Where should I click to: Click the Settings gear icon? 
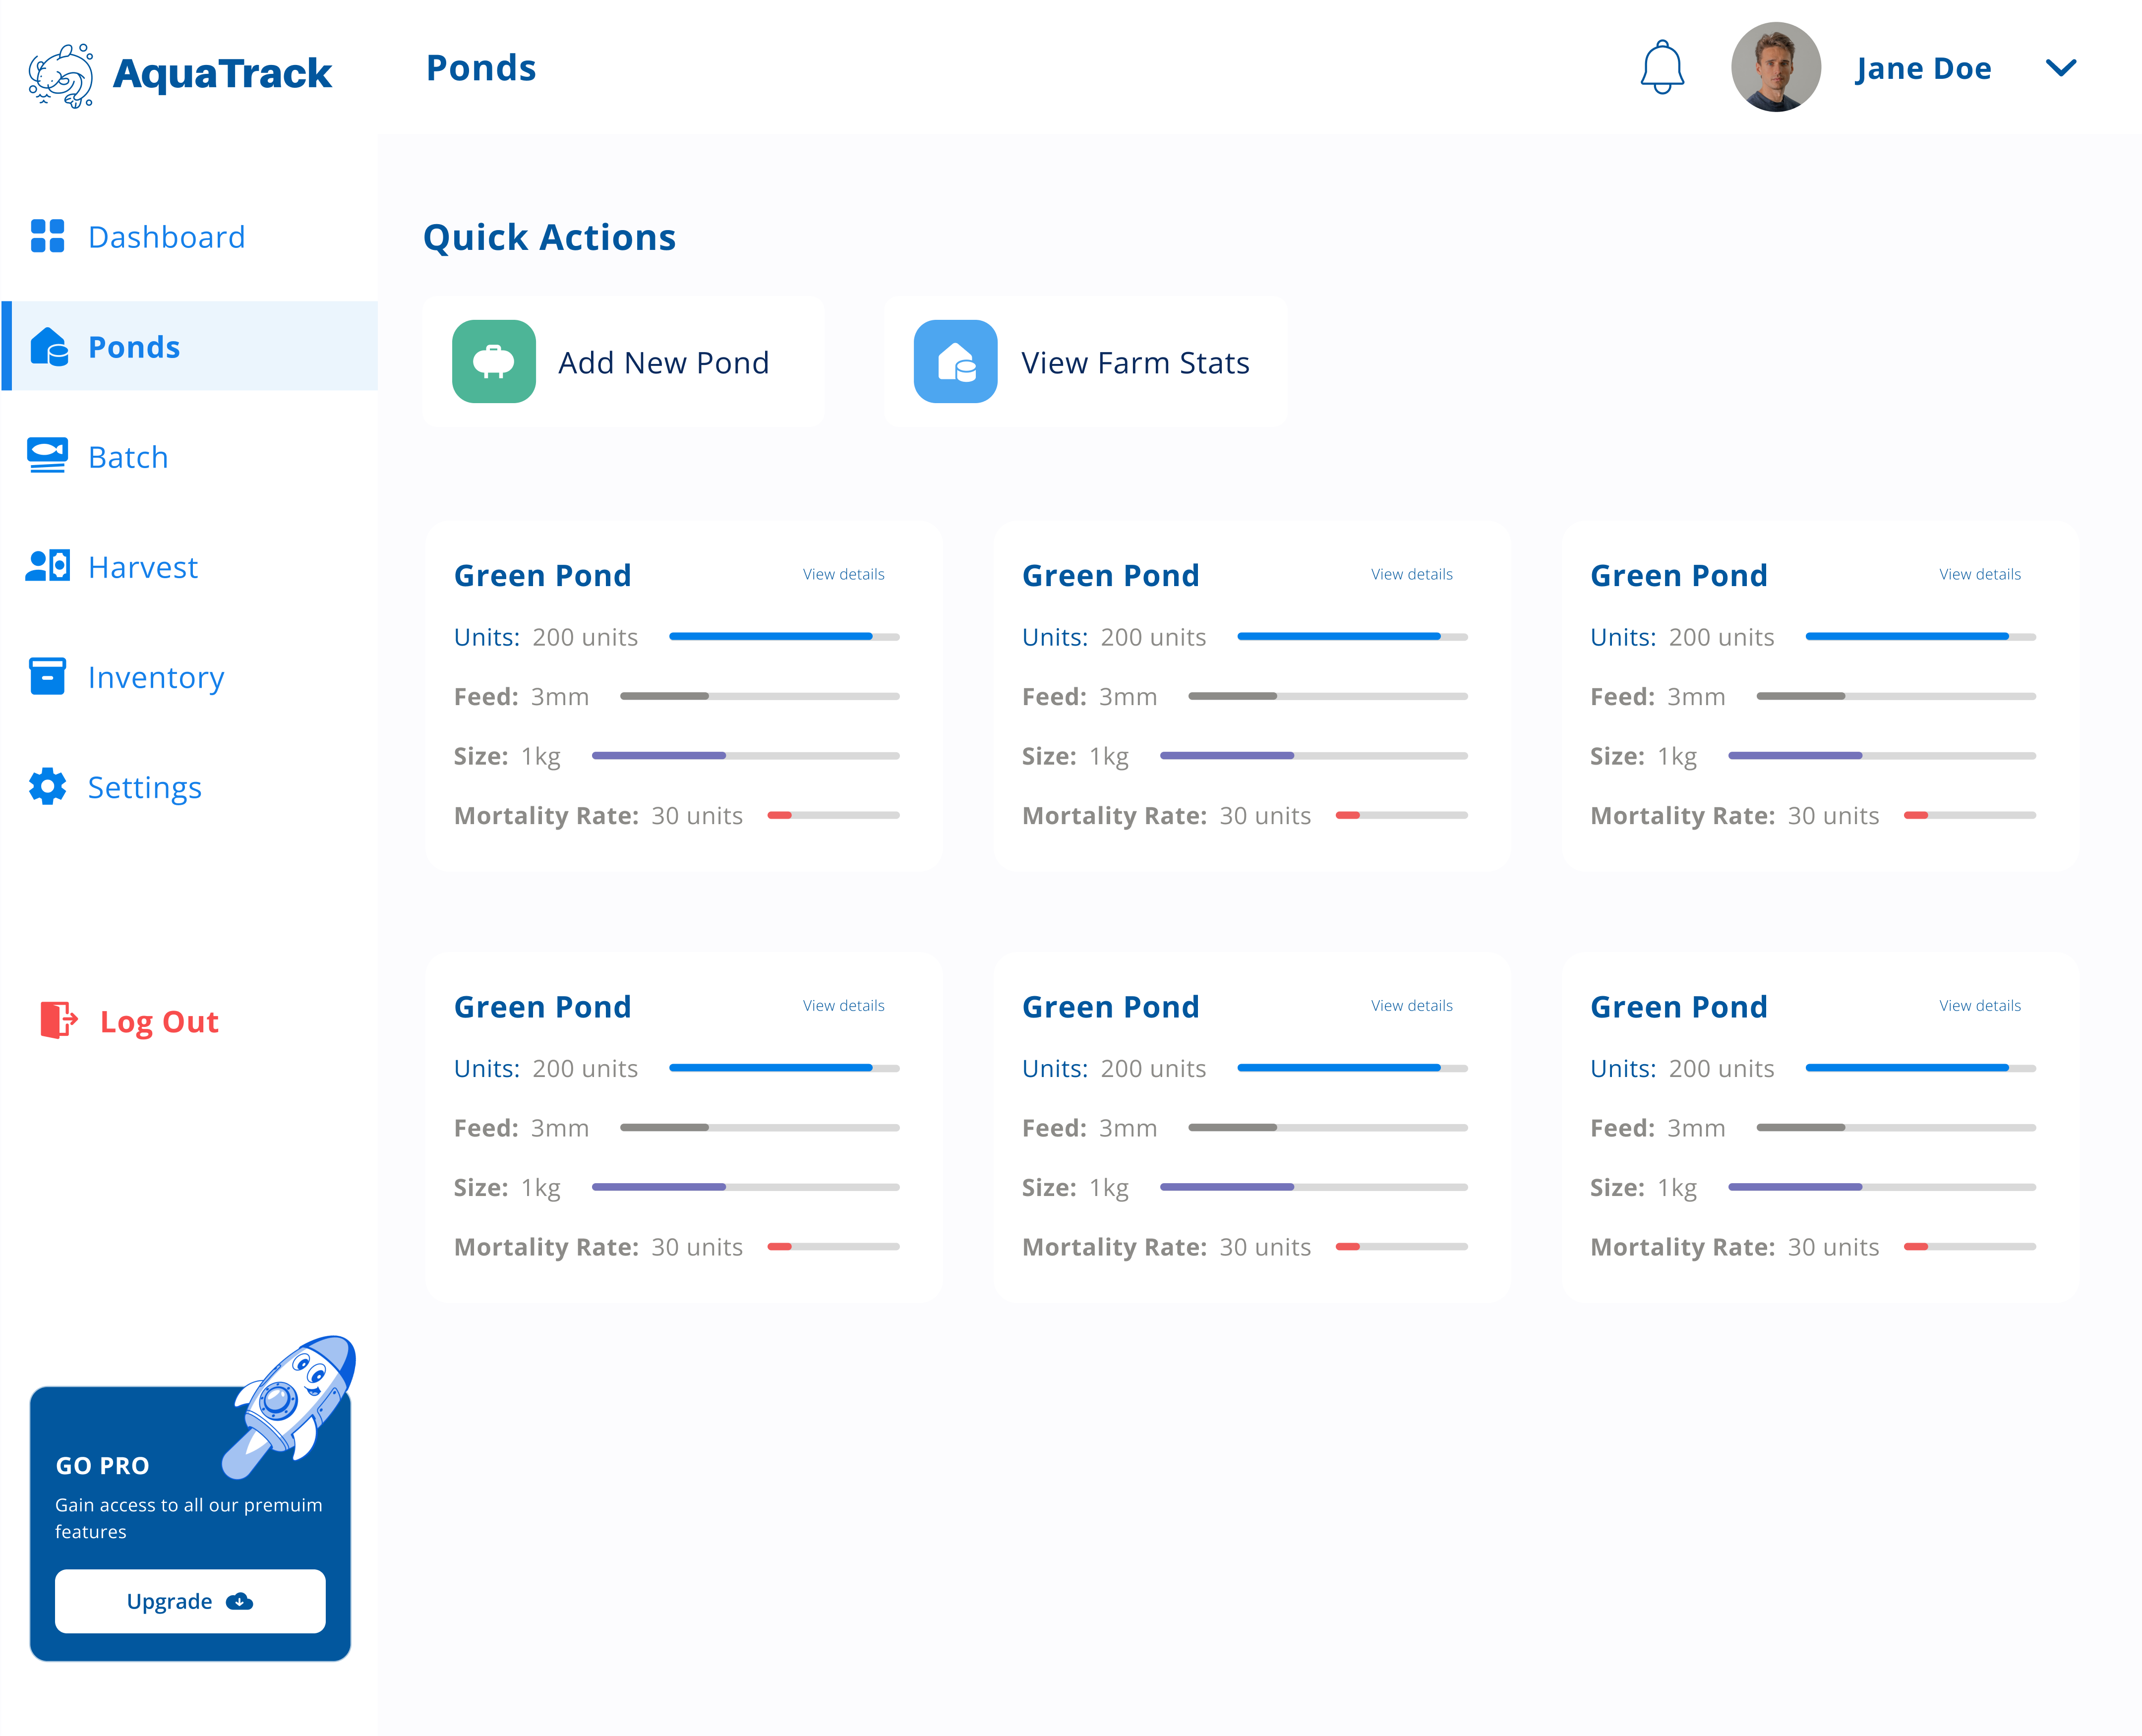pyautogui.click(x=47, y=787)
